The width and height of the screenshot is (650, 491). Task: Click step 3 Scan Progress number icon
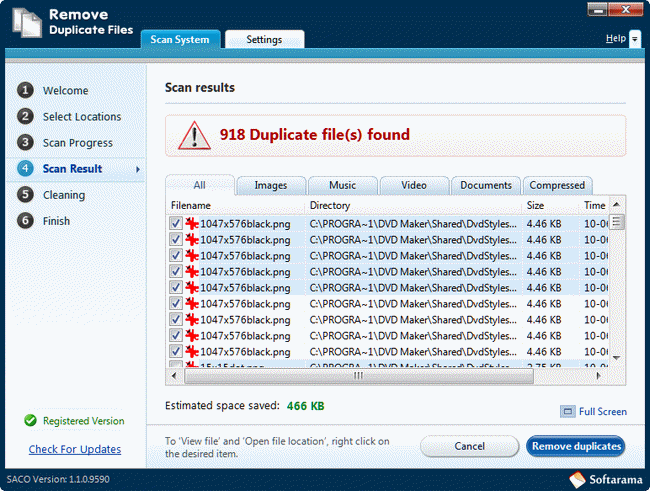pyautogui.click(x=25, y=142)
